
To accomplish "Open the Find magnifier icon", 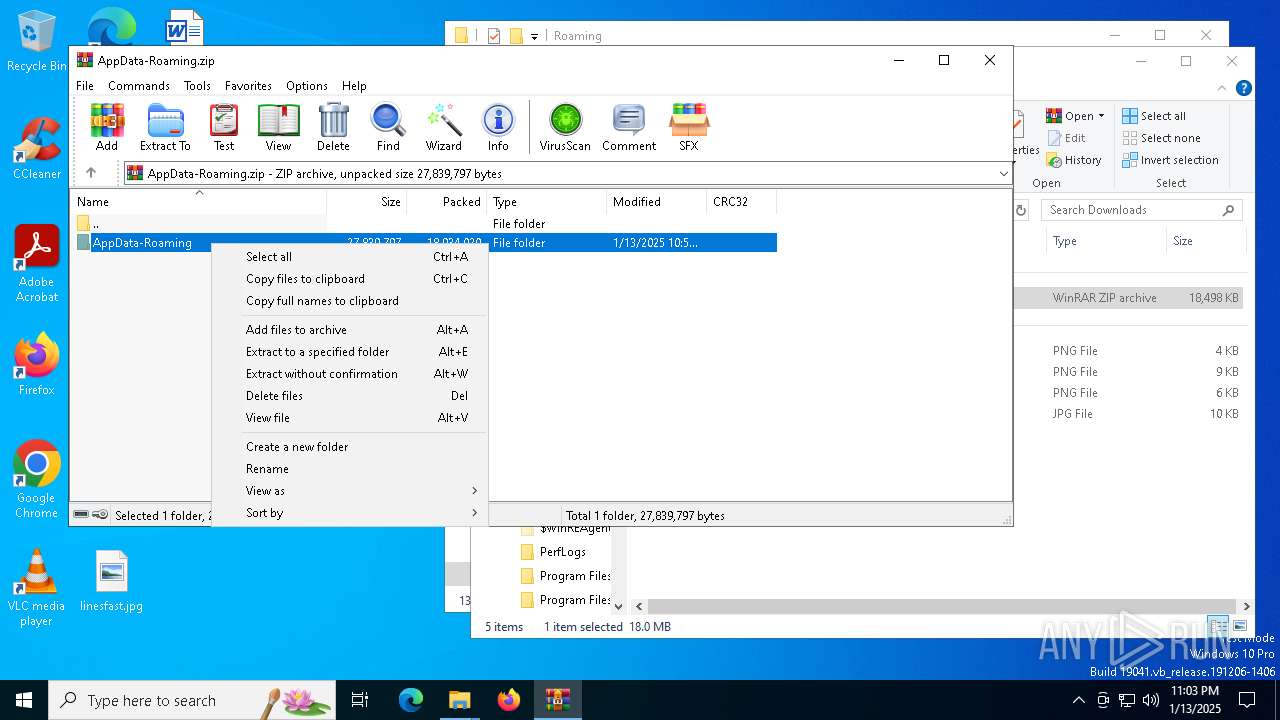I will [x=388, y=127].
